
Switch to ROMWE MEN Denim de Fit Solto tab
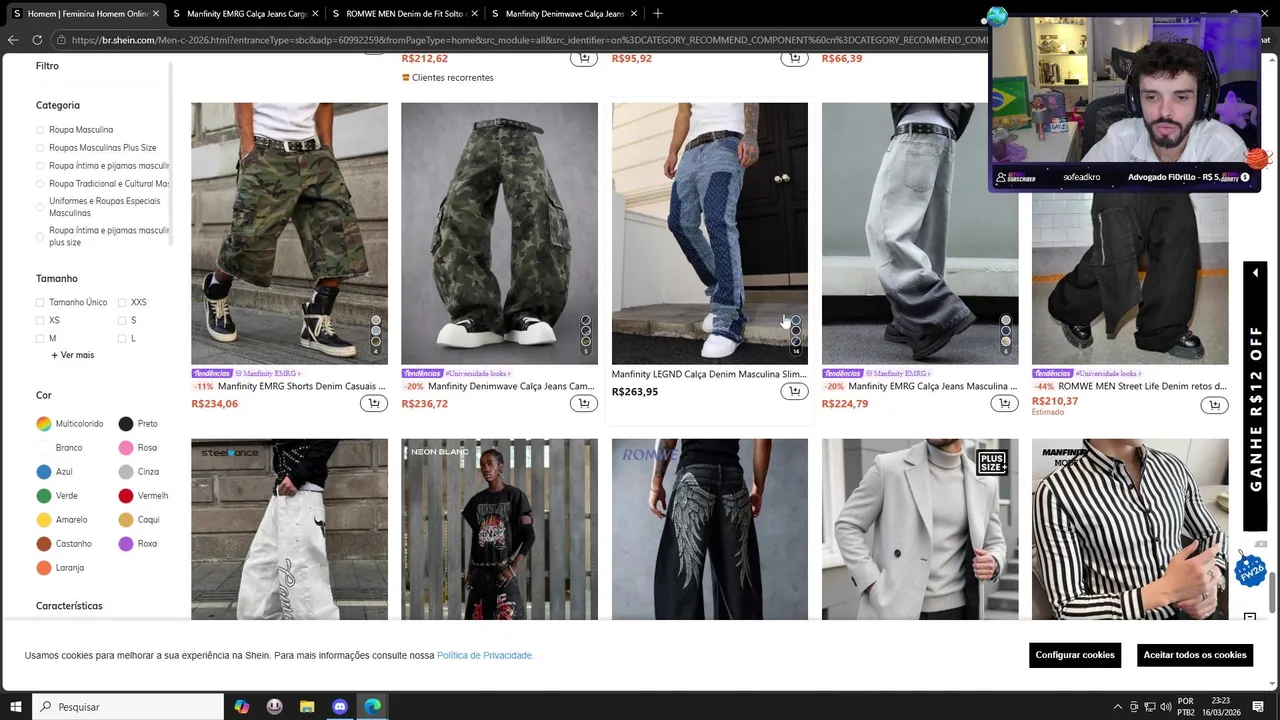(x=405, y=14)
